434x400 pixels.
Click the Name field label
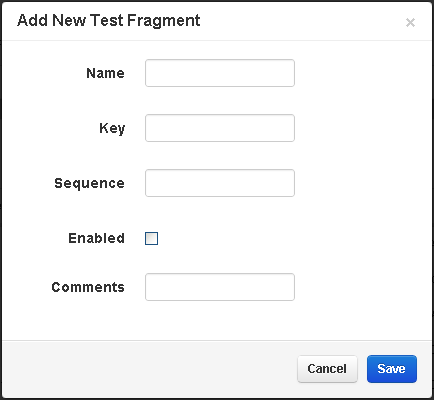pos(105,73)
